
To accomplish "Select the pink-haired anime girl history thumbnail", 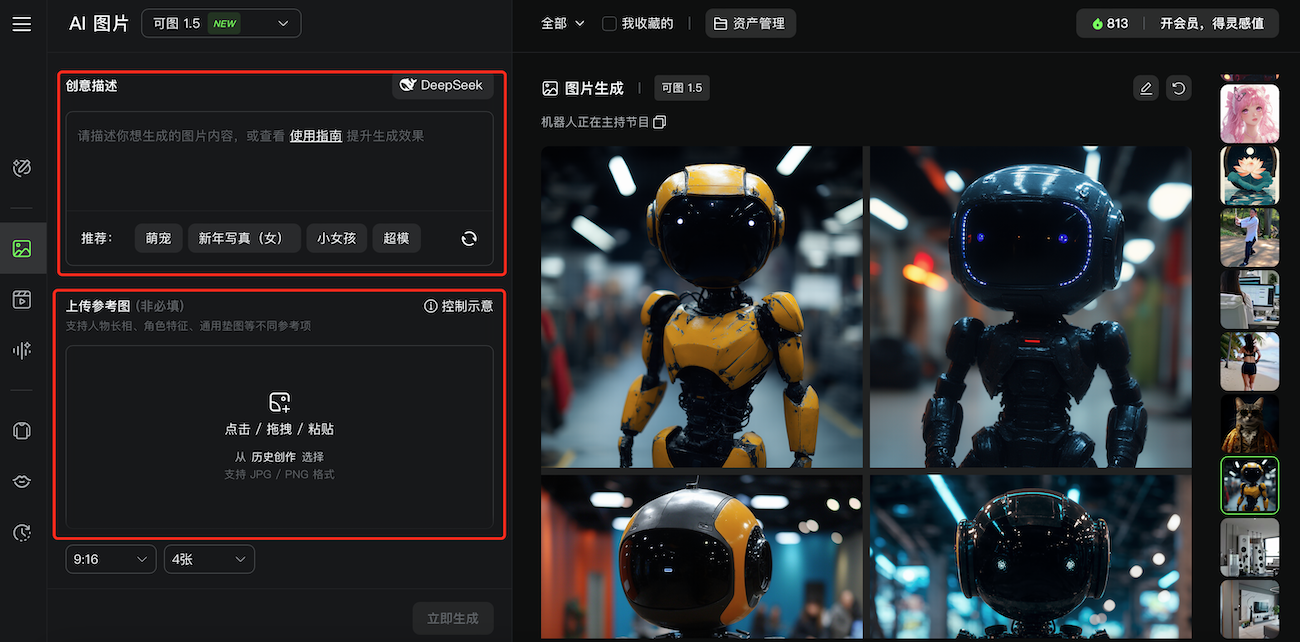I will pyautogui.click(x=1250, y=113).
